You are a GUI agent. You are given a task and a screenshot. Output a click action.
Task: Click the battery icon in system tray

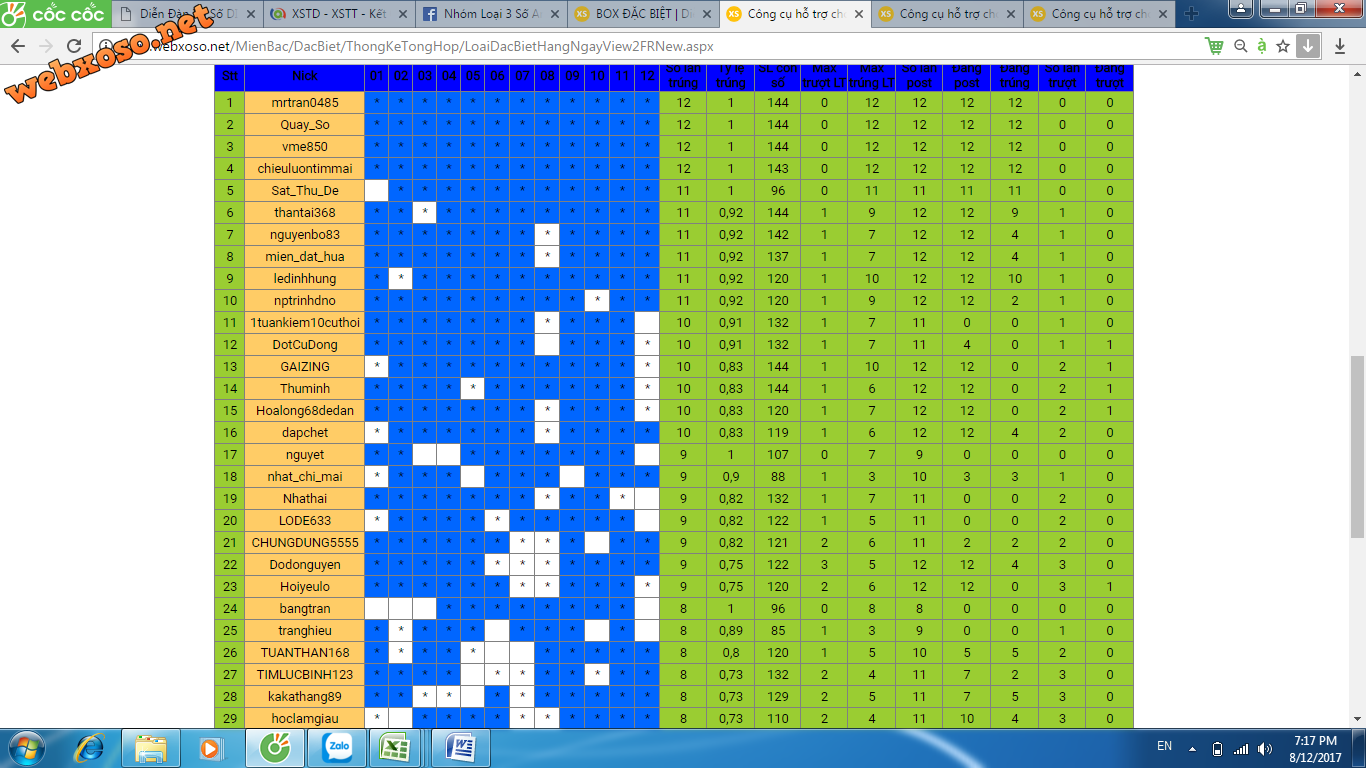click(x=1217, y=748)
